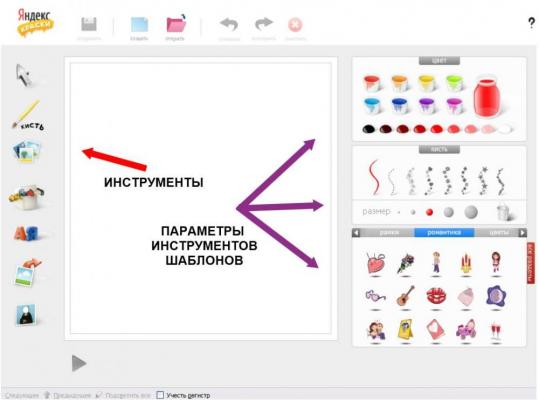Pick the magenta paint bucket
The width and height of the screenshot is (539, 400).
(454, 105)
